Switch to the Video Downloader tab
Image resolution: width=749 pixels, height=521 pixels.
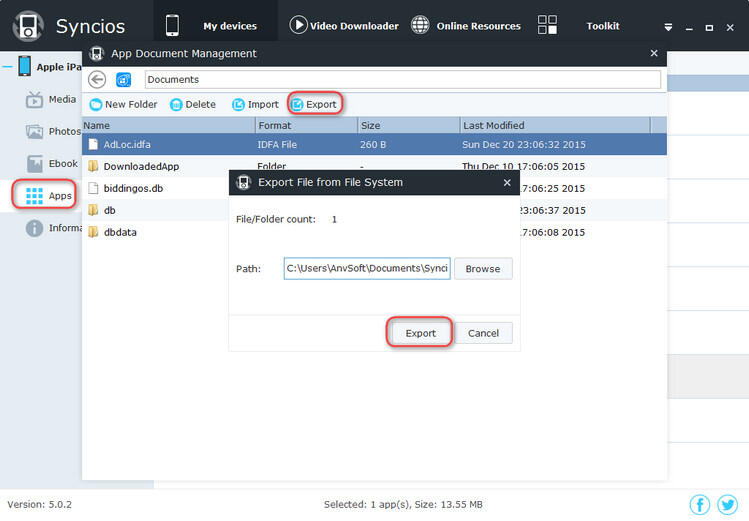click(x=344, y=26)
